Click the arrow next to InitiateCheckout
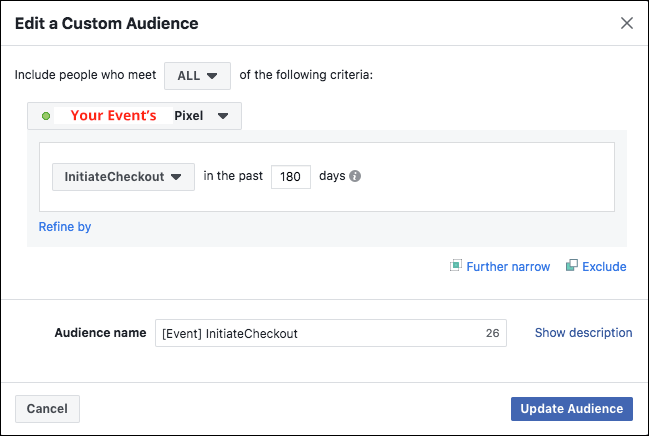Viewport: 649px width, 436px height. pos(176,177)
